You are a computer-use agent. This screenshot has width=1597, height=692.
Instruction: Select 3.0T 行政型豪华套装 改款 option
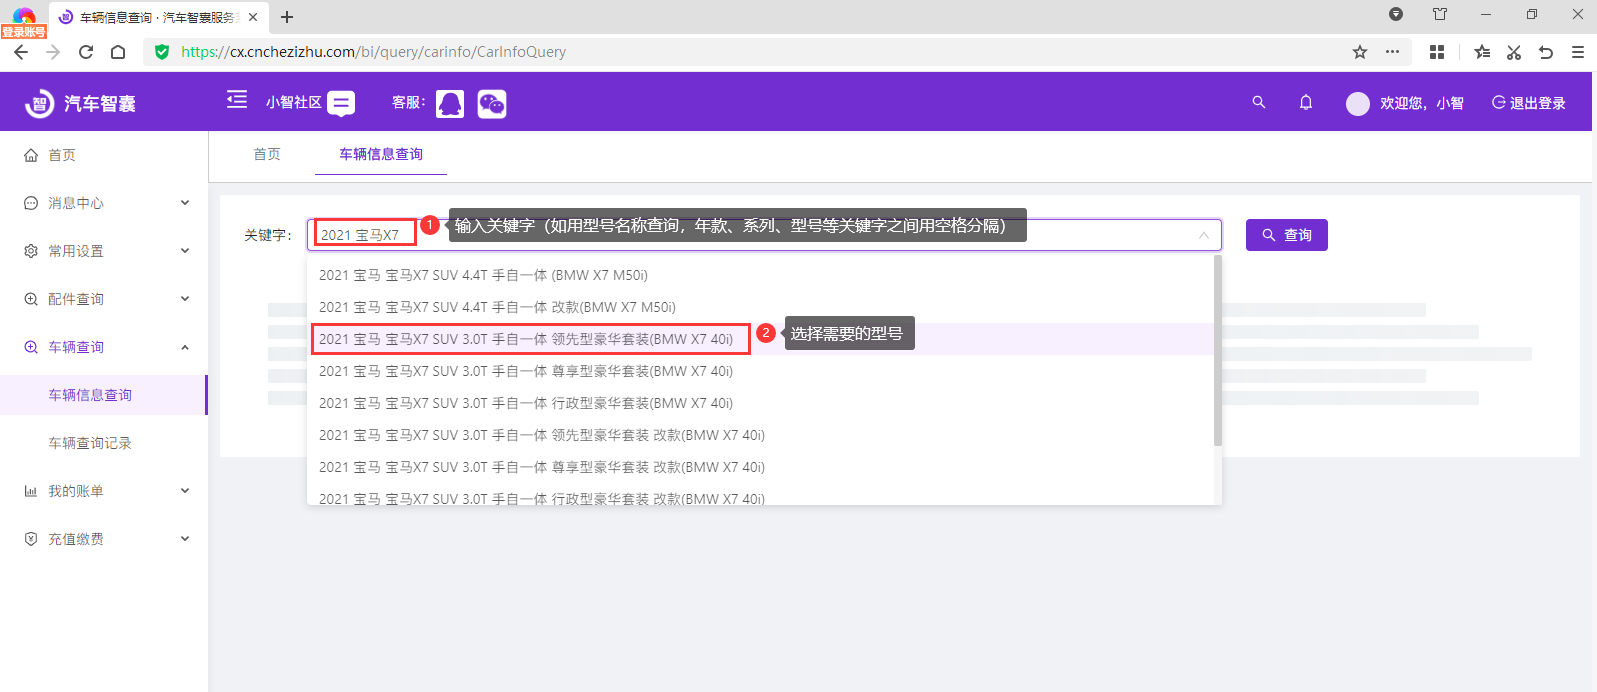click(x=760, y=495)
